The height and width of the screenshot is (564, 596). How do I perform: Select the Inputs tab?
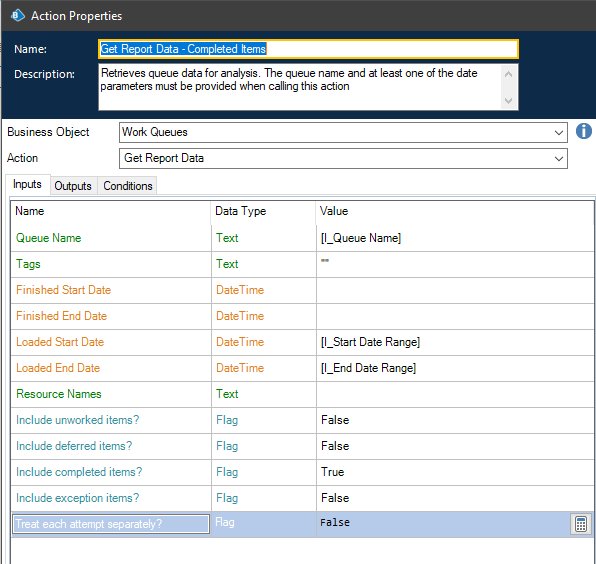pos(27,184)
